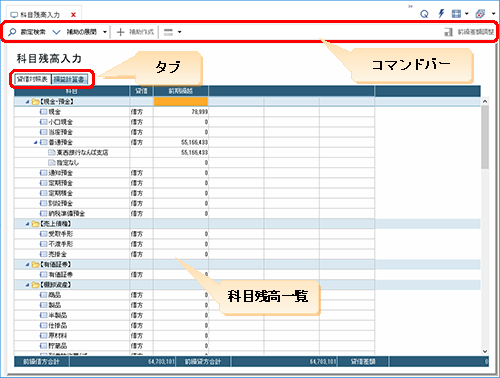
Task: Collapse the 普通預金 sub-account triangle
Action: click(x=36, y=142)
